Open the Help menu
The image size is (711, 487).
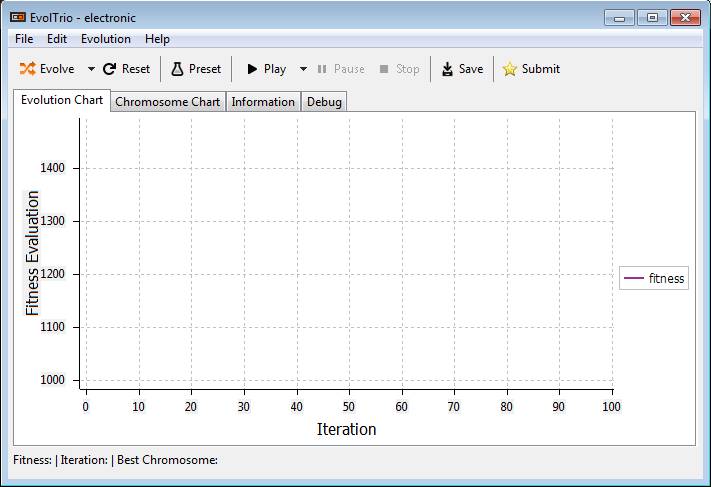coord(157,39)
